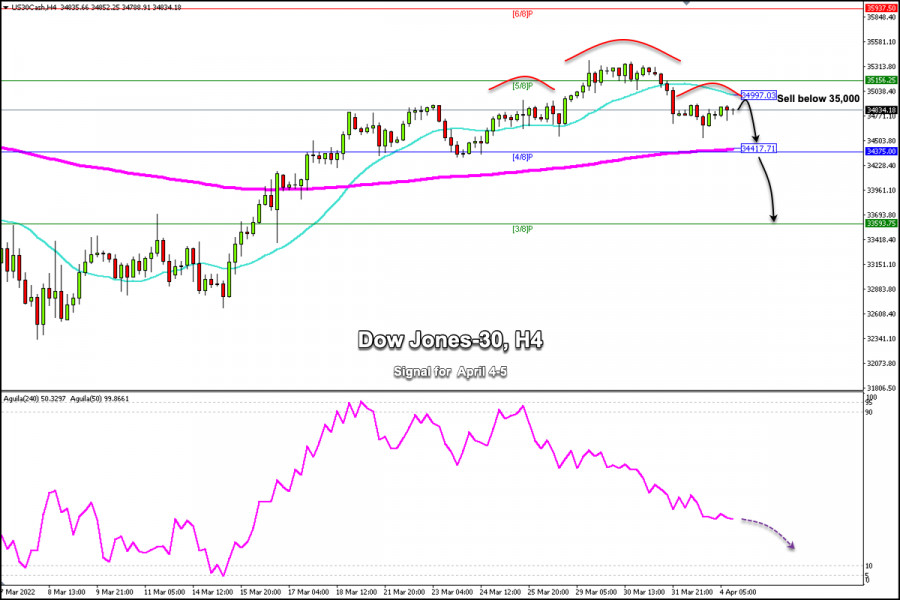Click the '30 Mar 13:00' time label

point(644,592)
